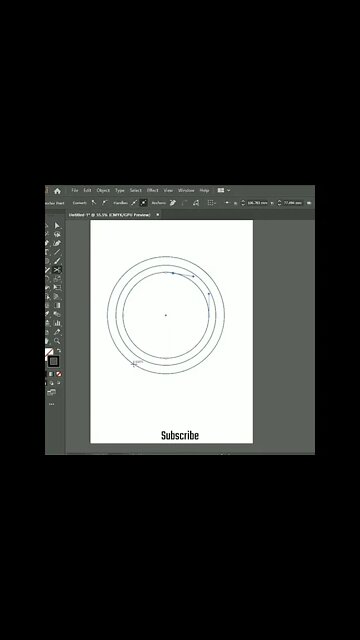
Task: Click the Y coordinate stepper arrows
Action: coord(280,202)
